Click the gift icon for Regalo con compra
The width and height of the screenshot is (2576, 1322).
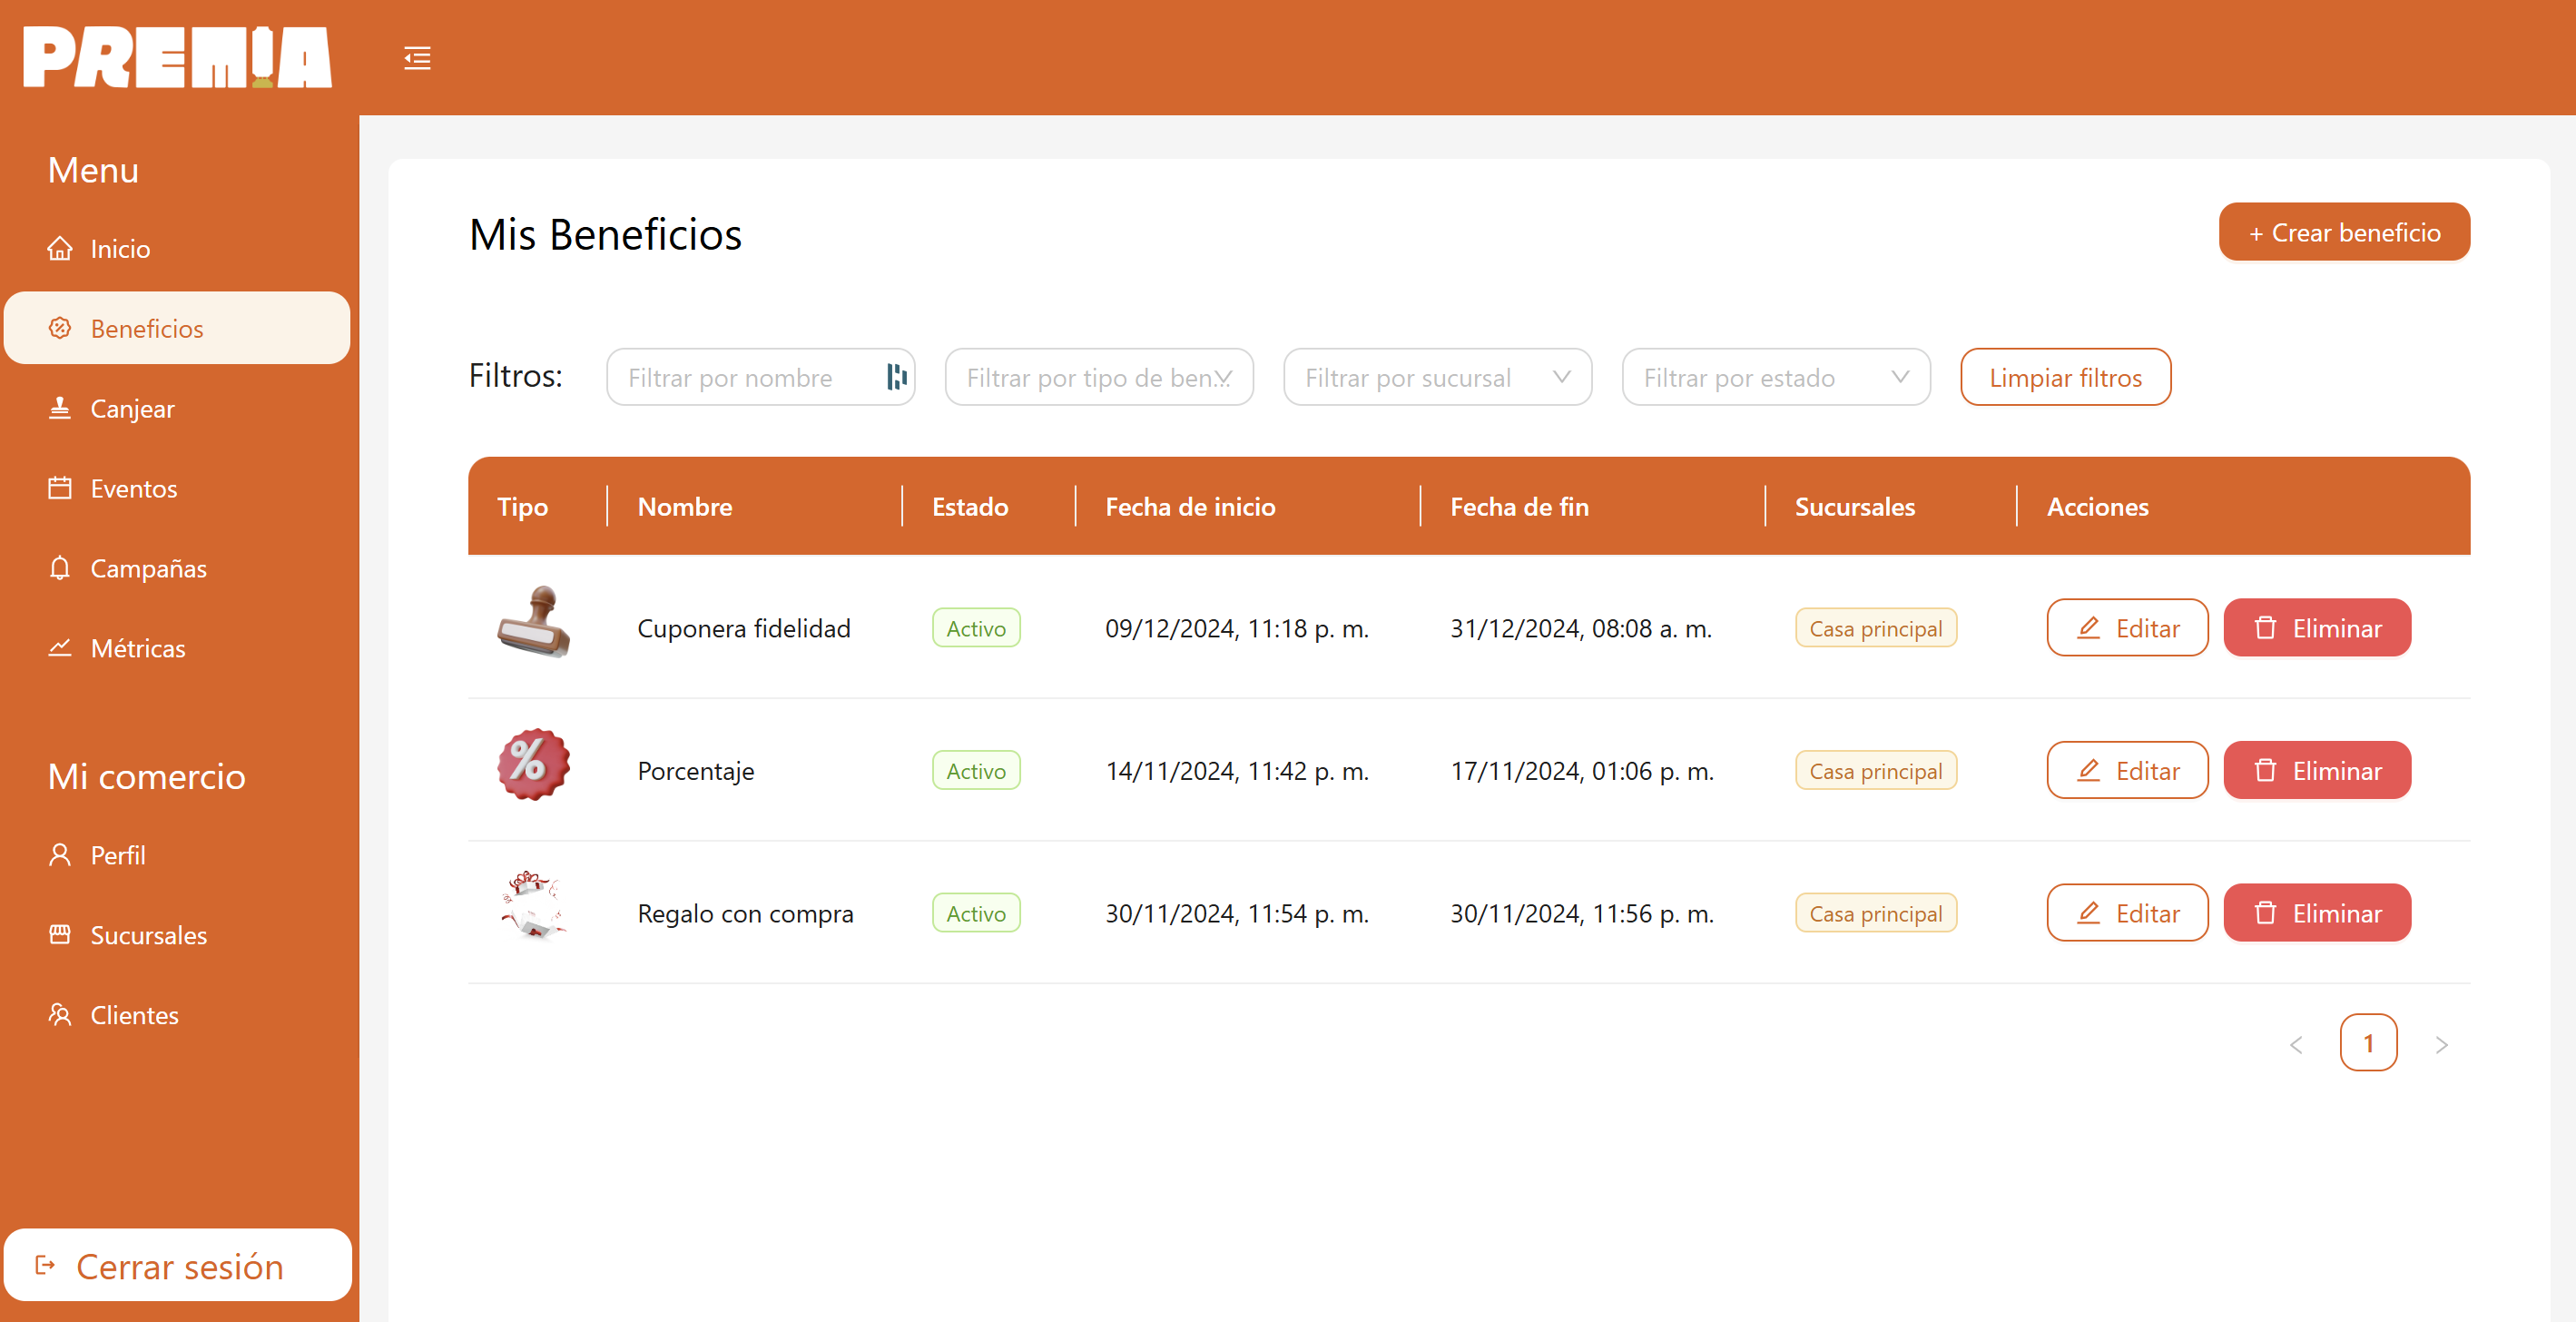coord(534,908)
